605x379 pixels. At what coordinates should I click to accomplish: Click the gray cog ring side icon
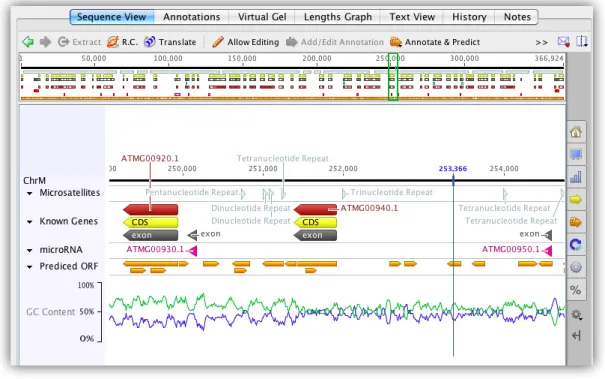point(576,267)
